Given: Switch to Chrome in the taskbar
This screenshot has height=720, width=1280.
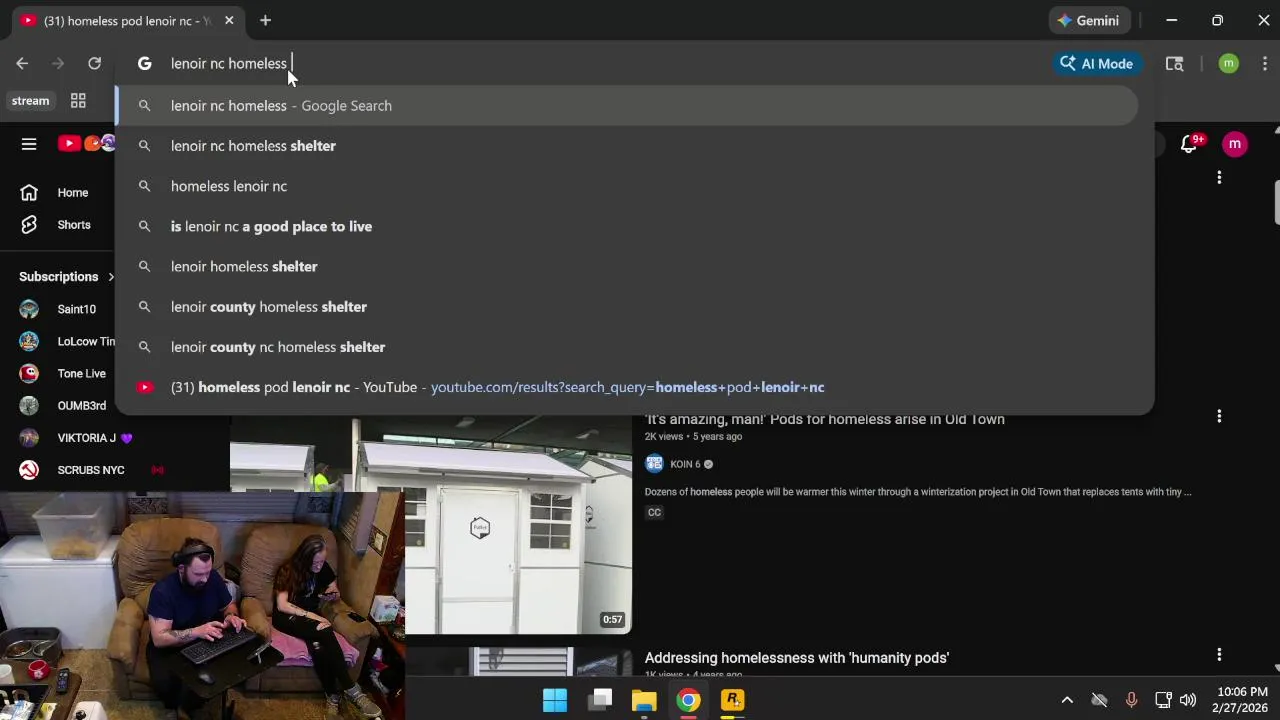Looking at the screenshot, I should point(688,700).
